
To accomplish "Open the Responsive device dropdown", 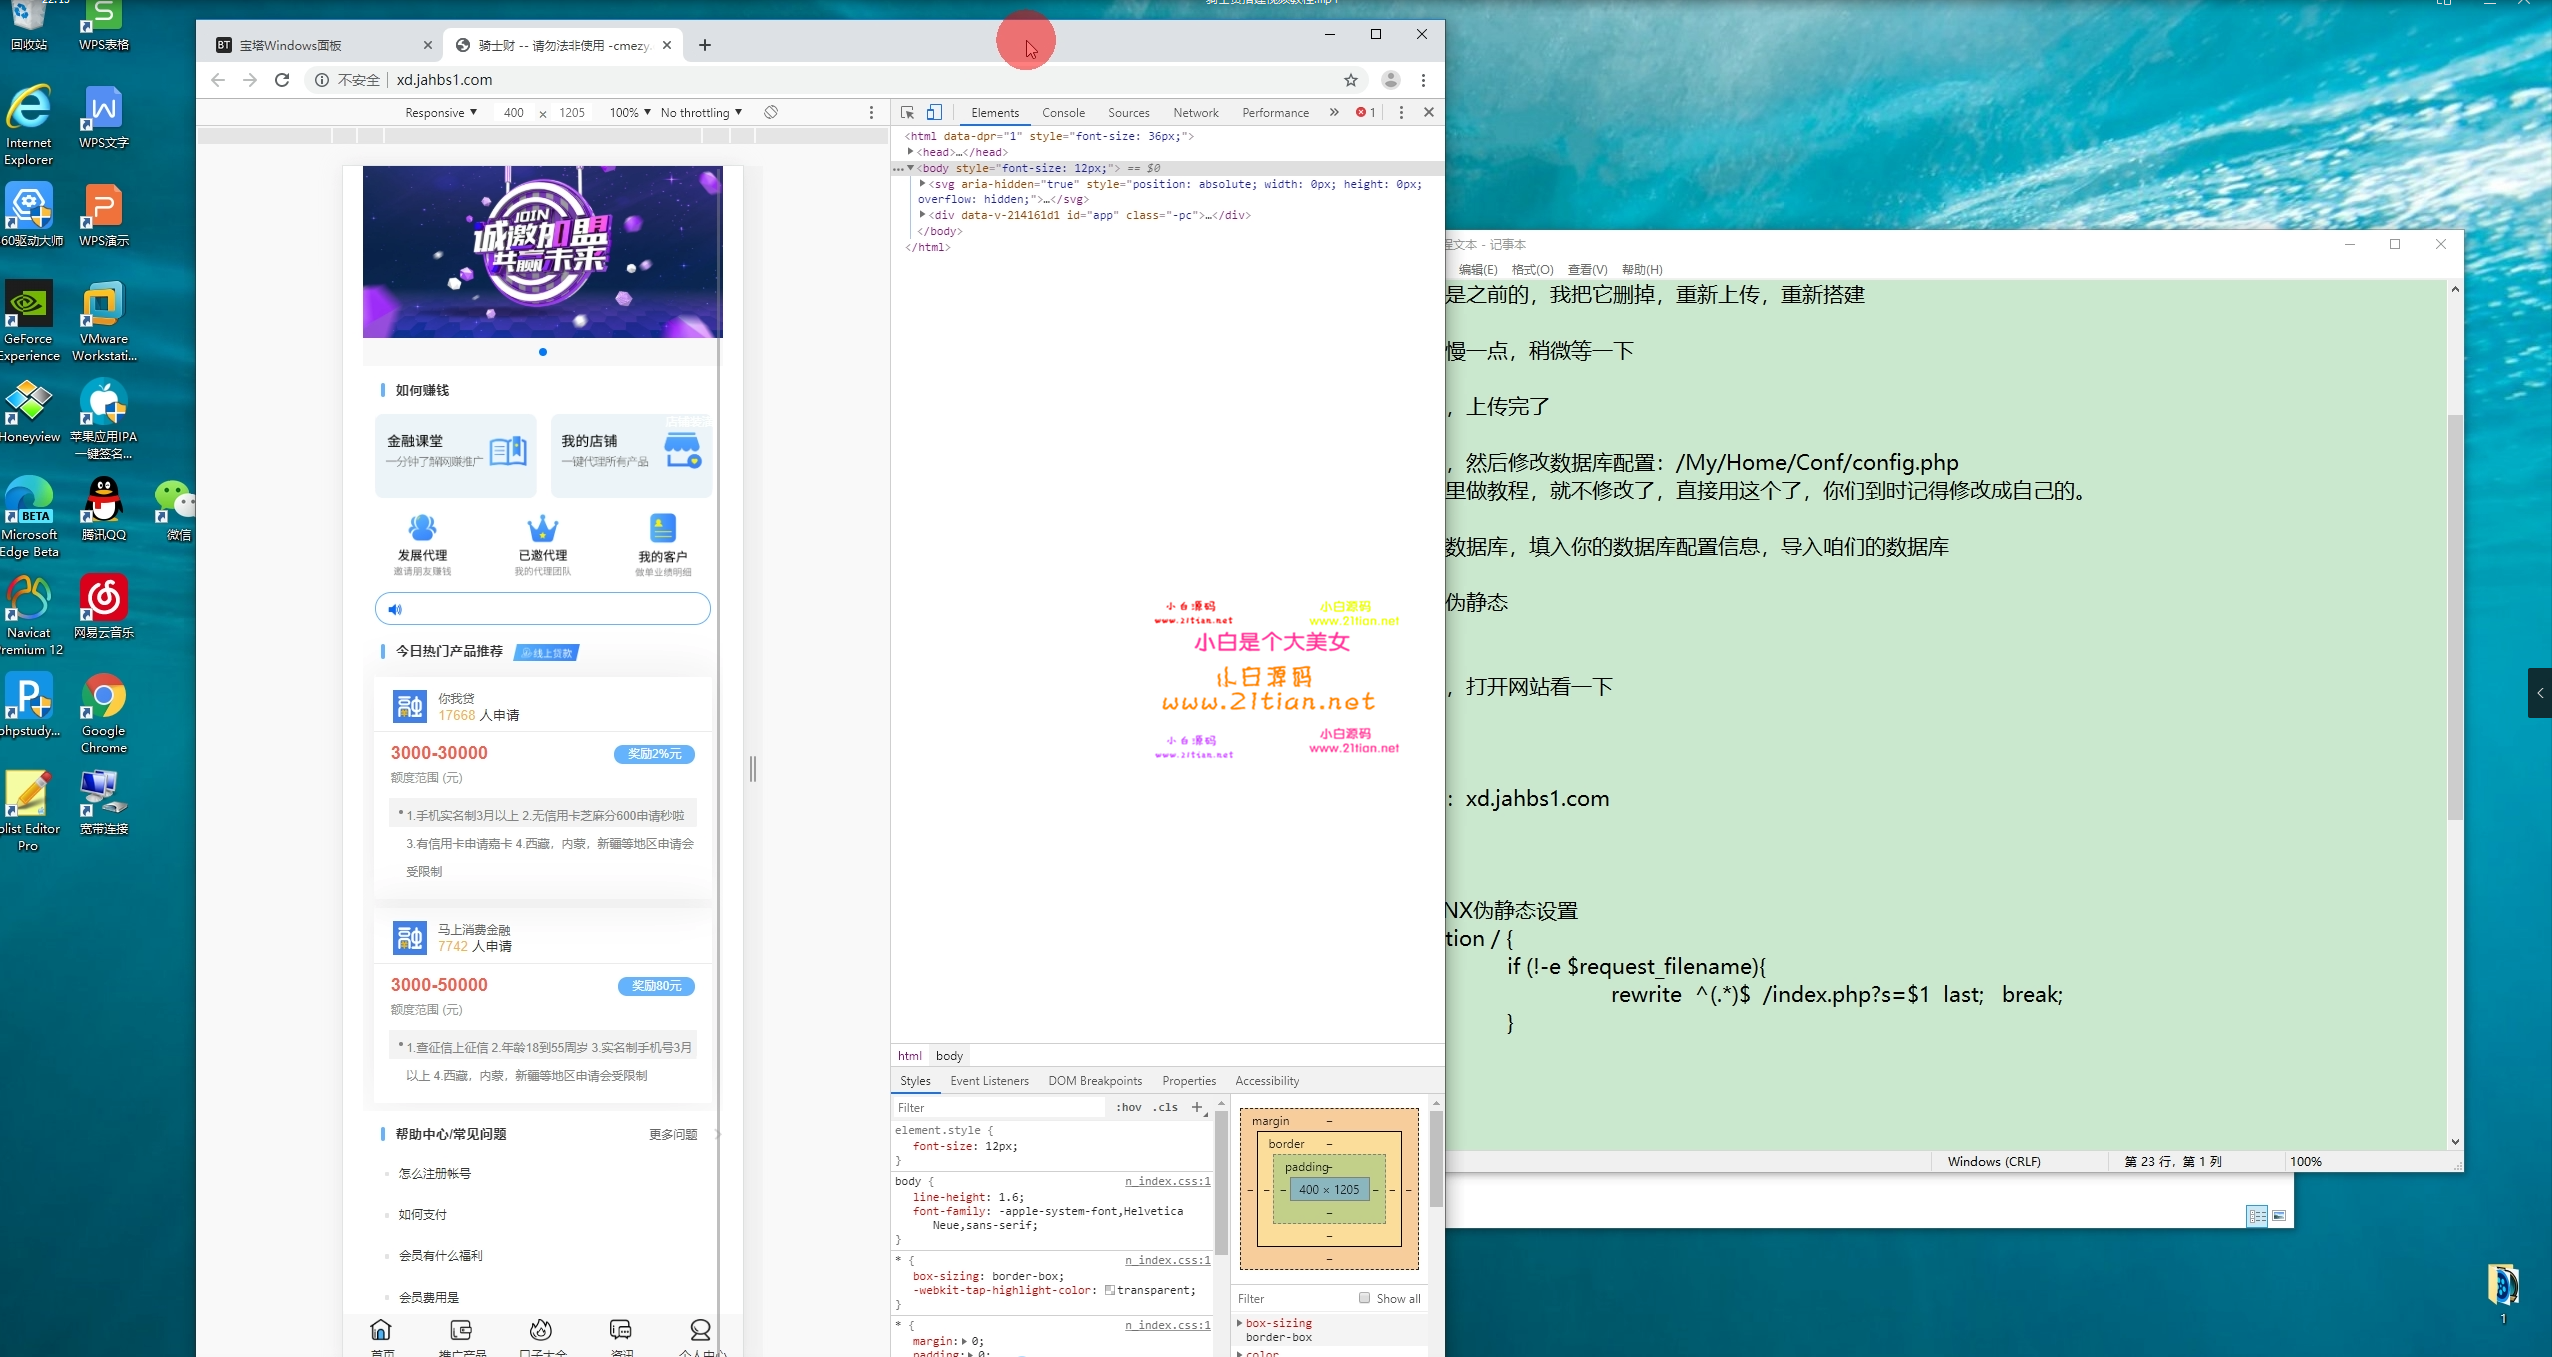I will click(441, 112).
